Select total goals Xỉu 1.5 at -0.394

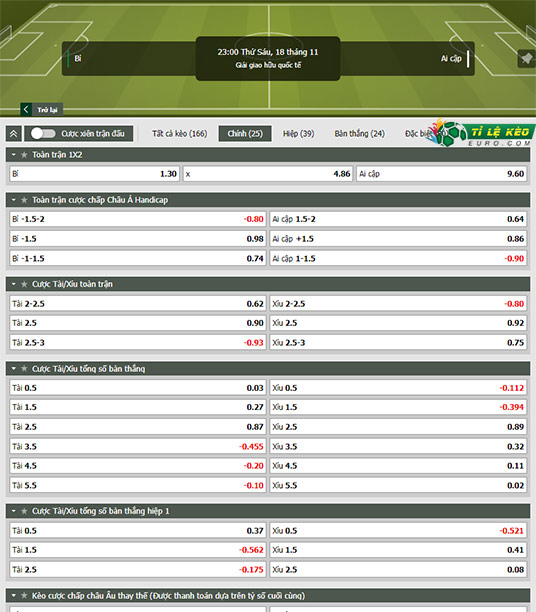pyautogui.click(x=398, y=407)
